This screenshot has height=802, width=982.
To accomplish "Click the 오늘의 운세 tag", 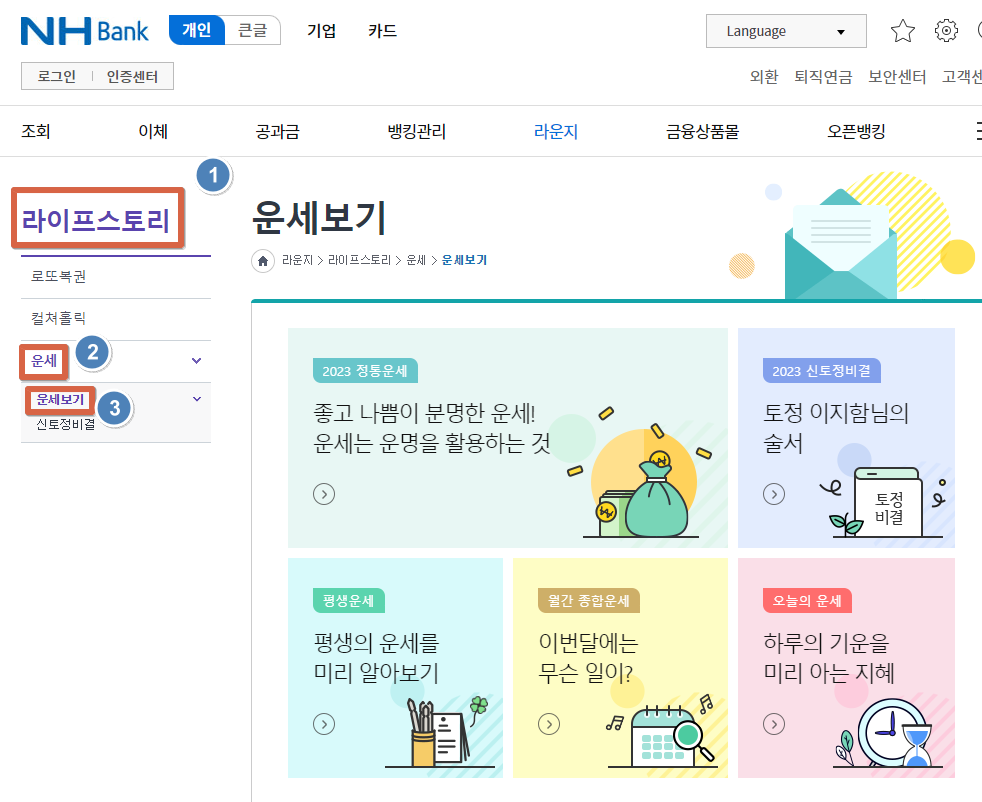I will (807, 601).
